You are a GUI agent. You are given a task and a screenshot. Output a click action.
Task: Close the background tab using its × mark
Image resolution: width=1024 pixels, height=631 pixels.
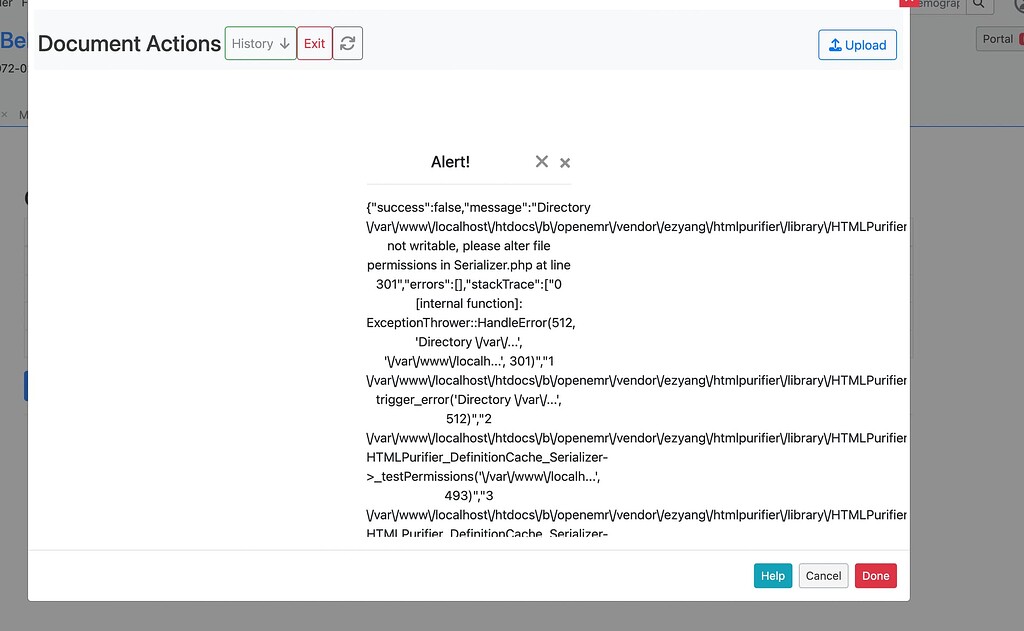click(x=4, y=114)
